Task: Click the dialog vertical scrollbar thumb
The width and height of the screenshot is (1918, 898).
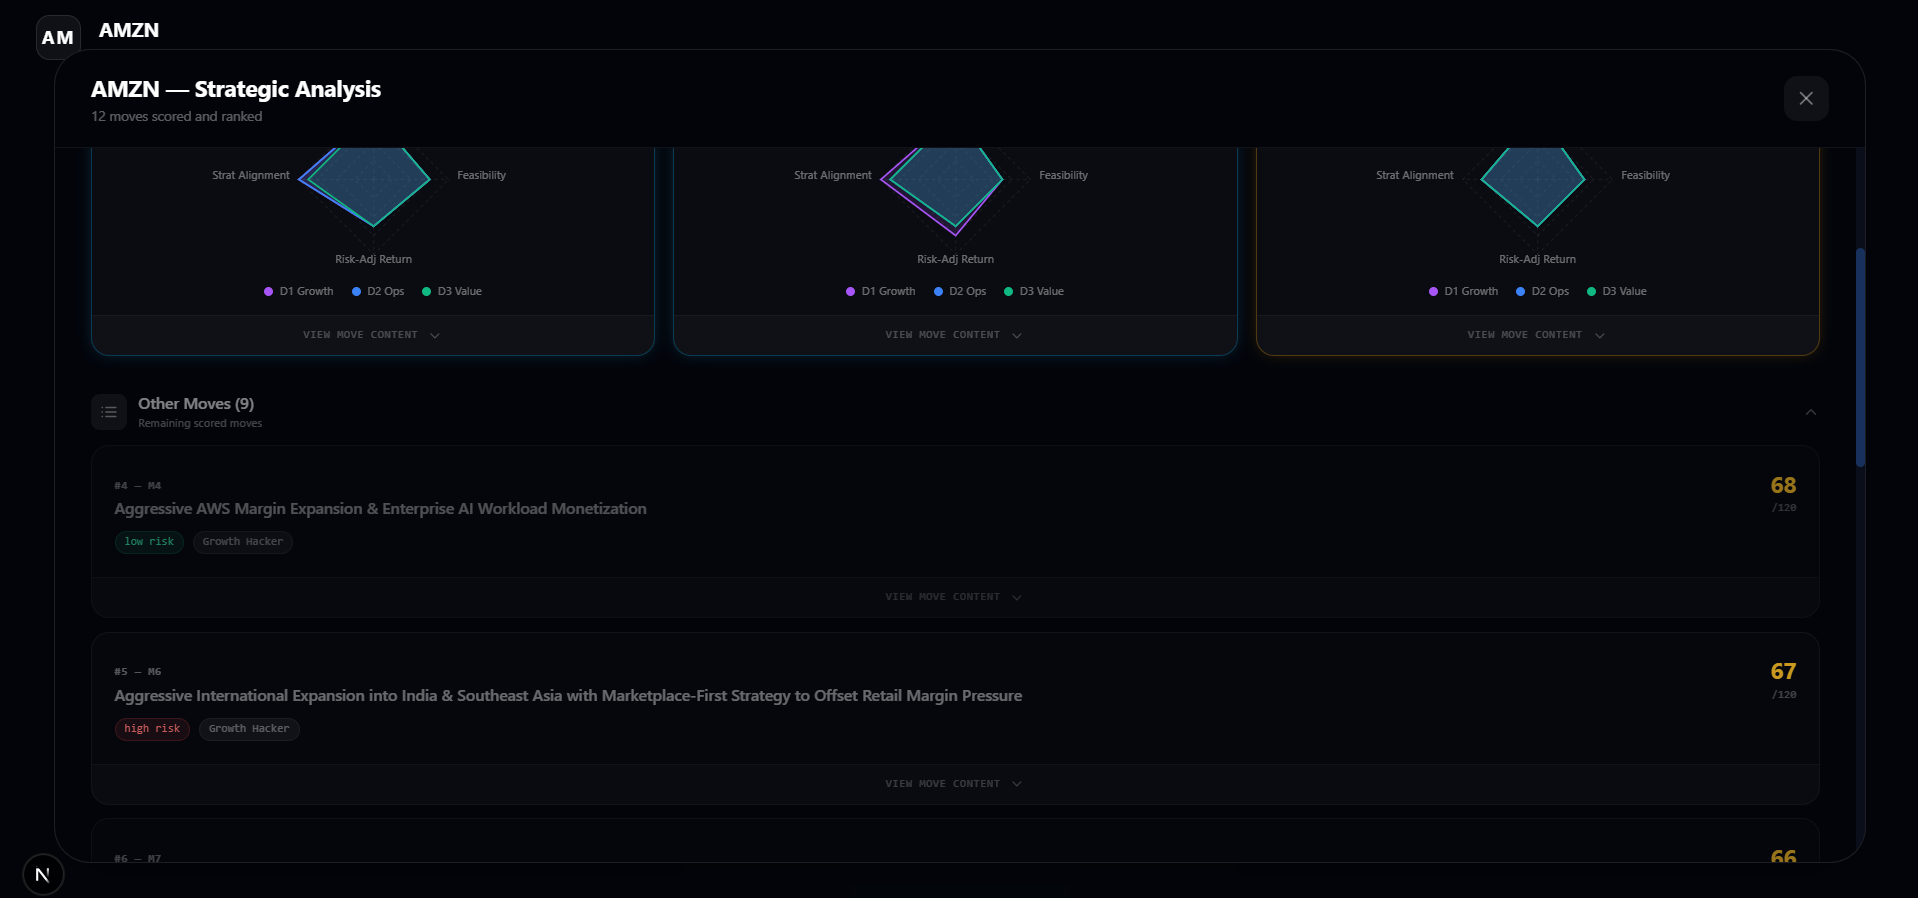Action: (x=1860, y=357)
